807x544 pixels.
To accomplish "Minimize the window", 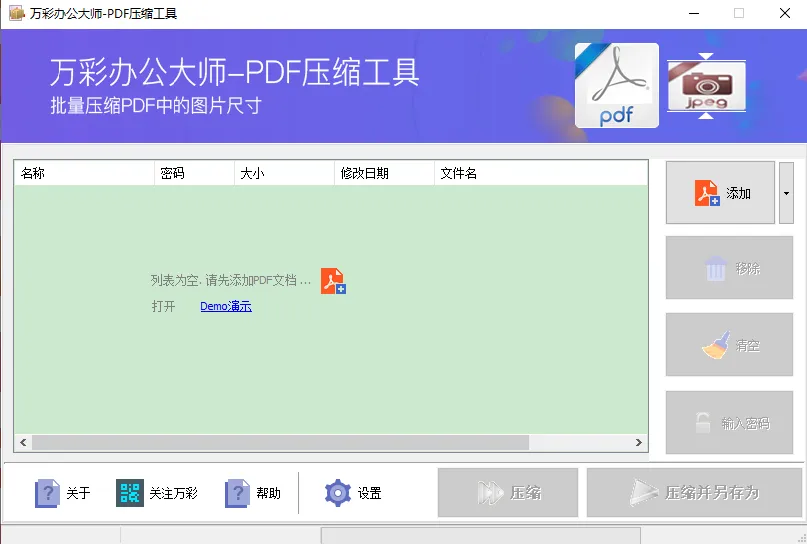I will point(694,13).
